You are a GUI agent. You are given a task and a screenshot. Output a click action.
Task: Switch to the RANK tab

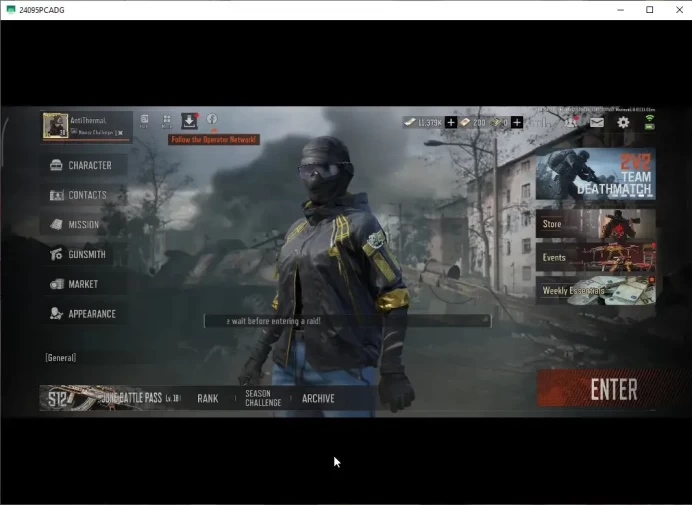click(208, 398)
